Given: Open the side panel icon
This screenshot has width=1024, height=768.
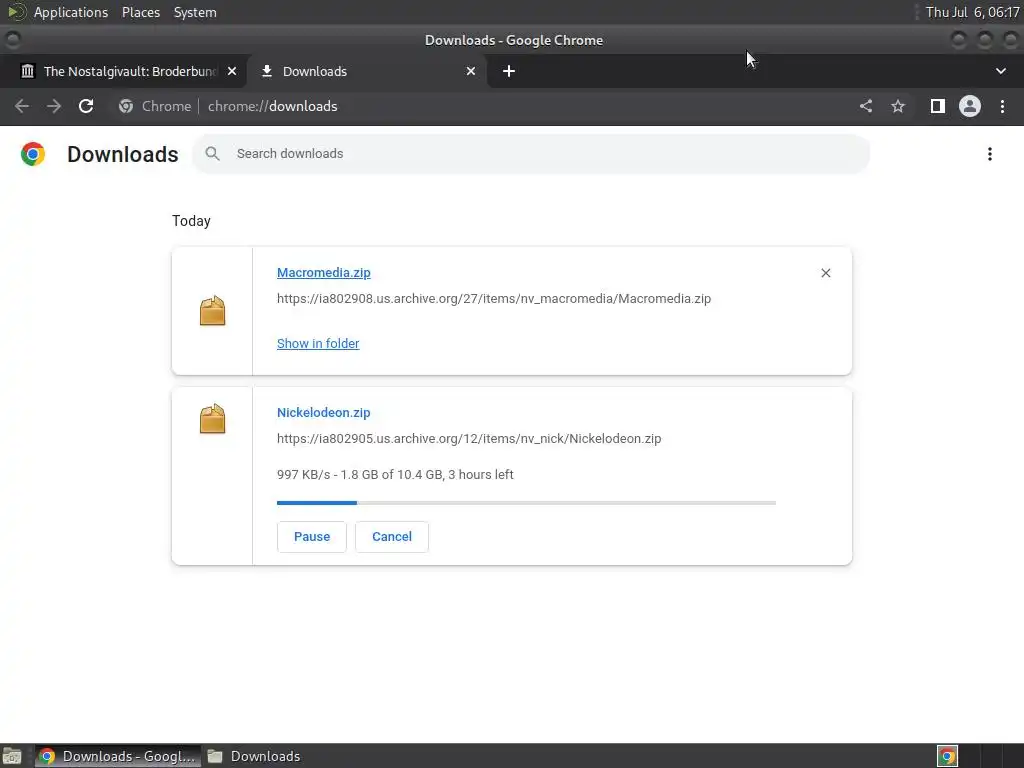Looking at the screenshot, I should tap(938, 106).
